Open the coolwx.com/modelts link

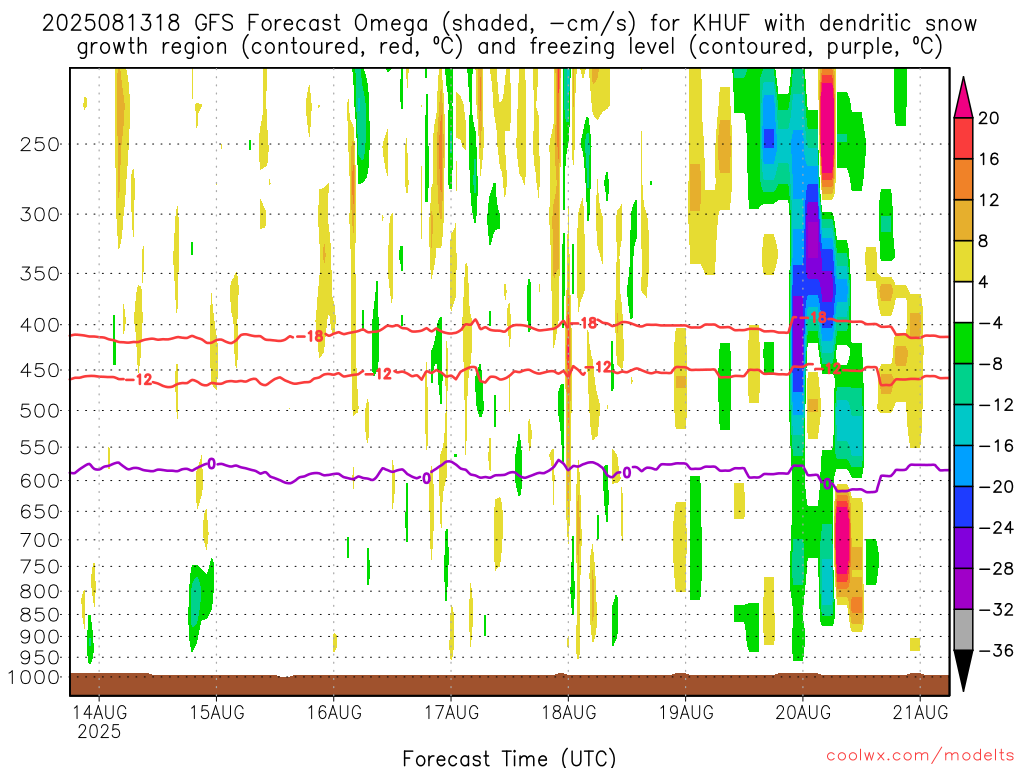(x=920, y=756)
